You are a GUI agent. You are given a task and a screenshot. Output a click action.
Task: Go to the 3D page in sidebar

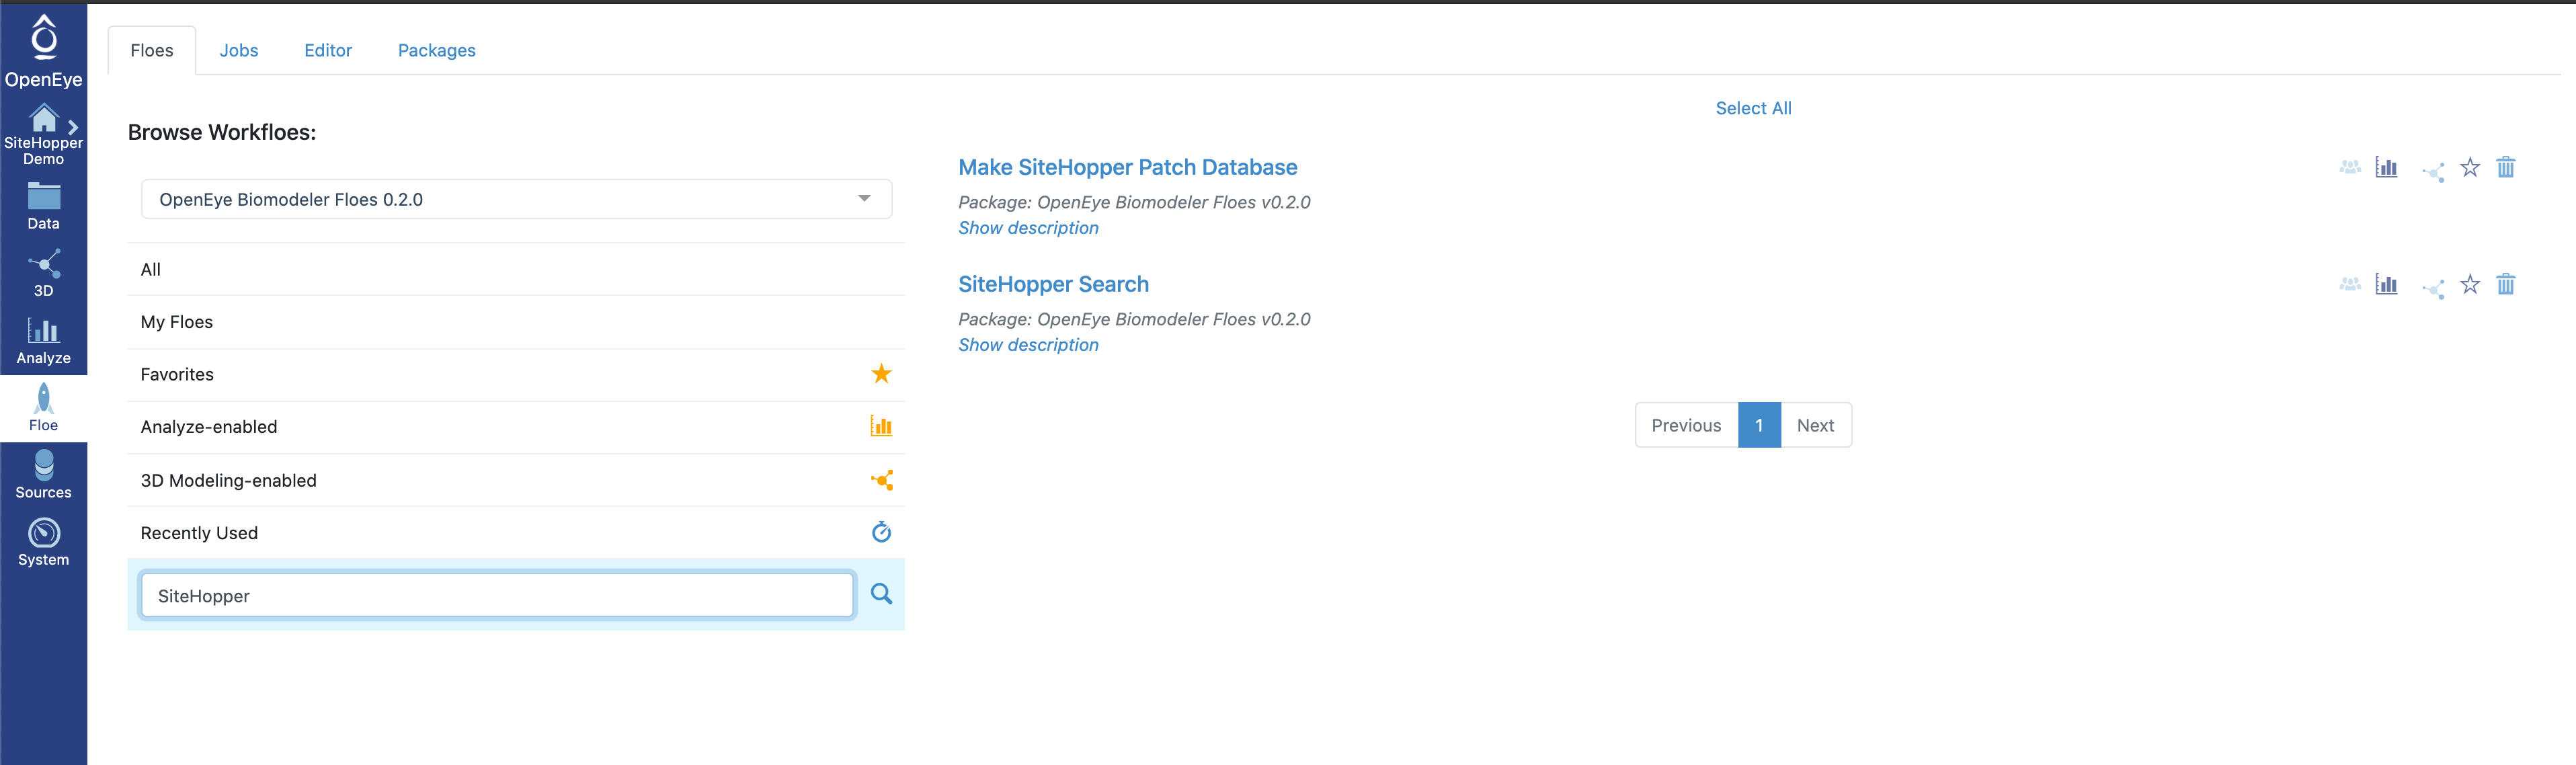point(44,273)
